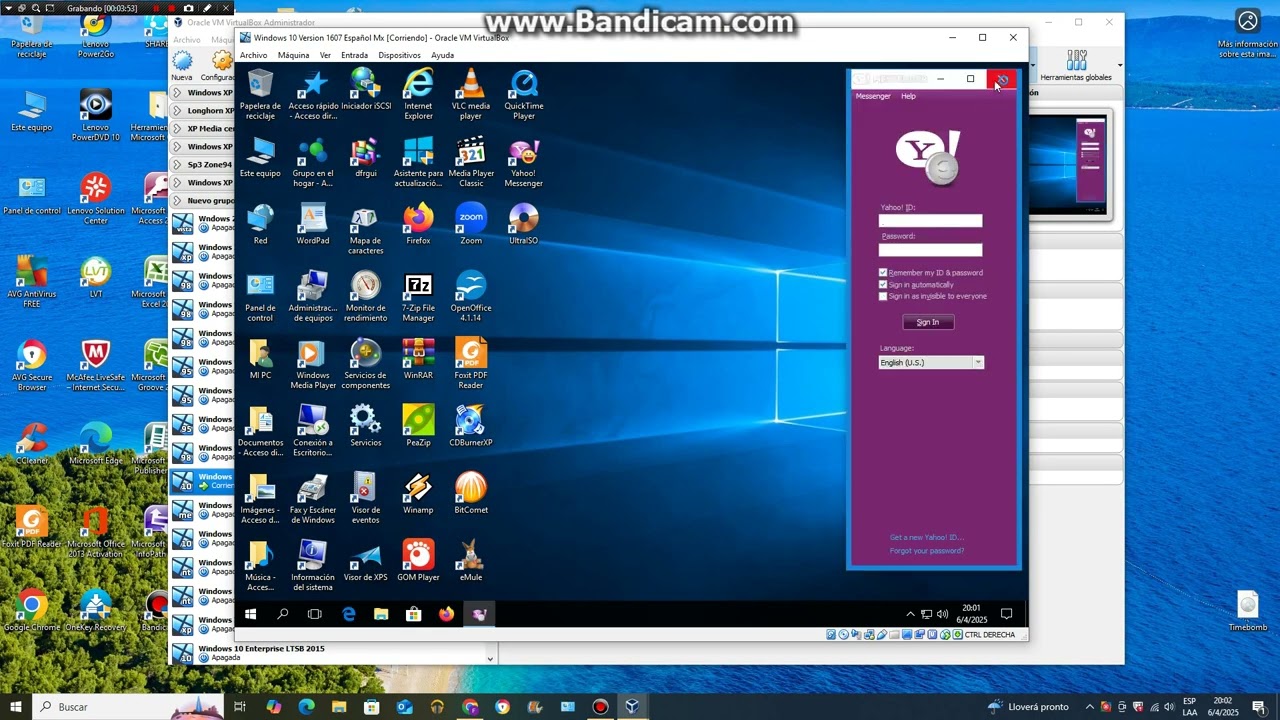
Task: Launch the eMule desktop shortcut
Action: coord(471,561)
